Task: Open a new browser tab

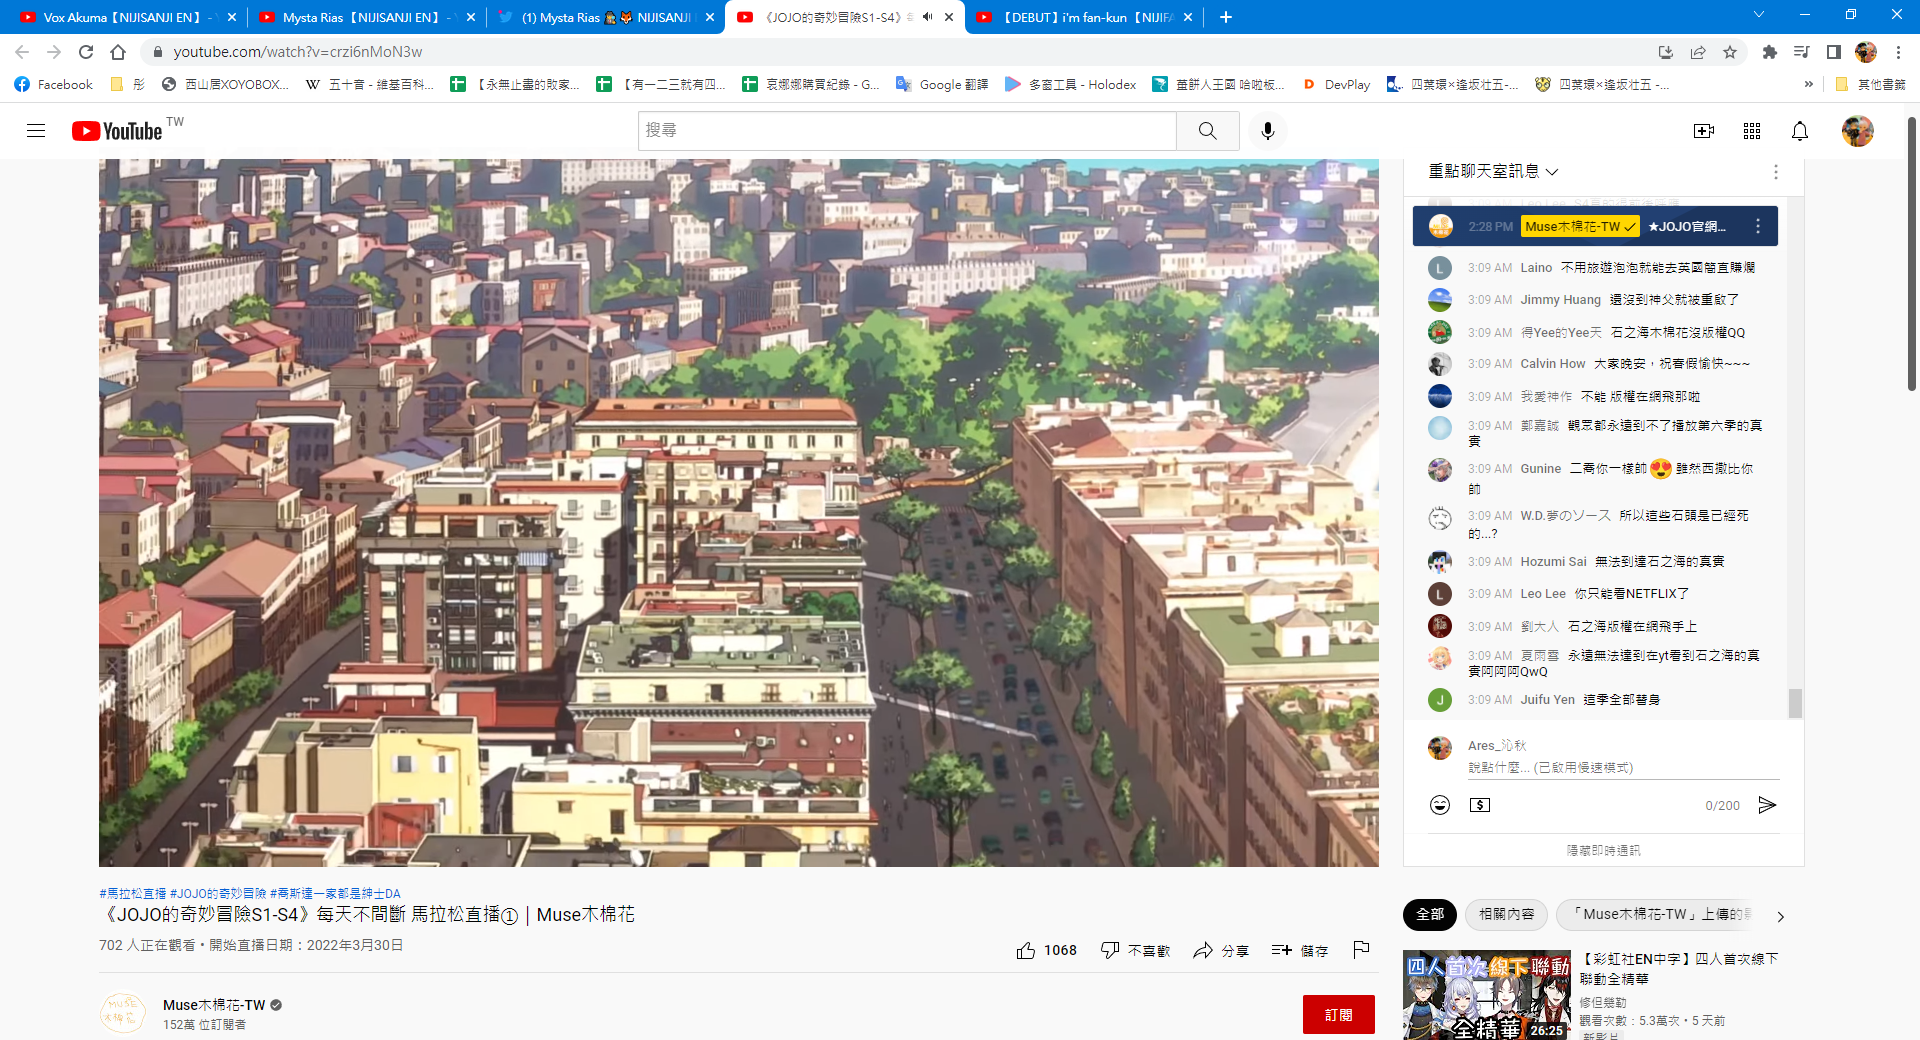Action: click(1226, 17)
